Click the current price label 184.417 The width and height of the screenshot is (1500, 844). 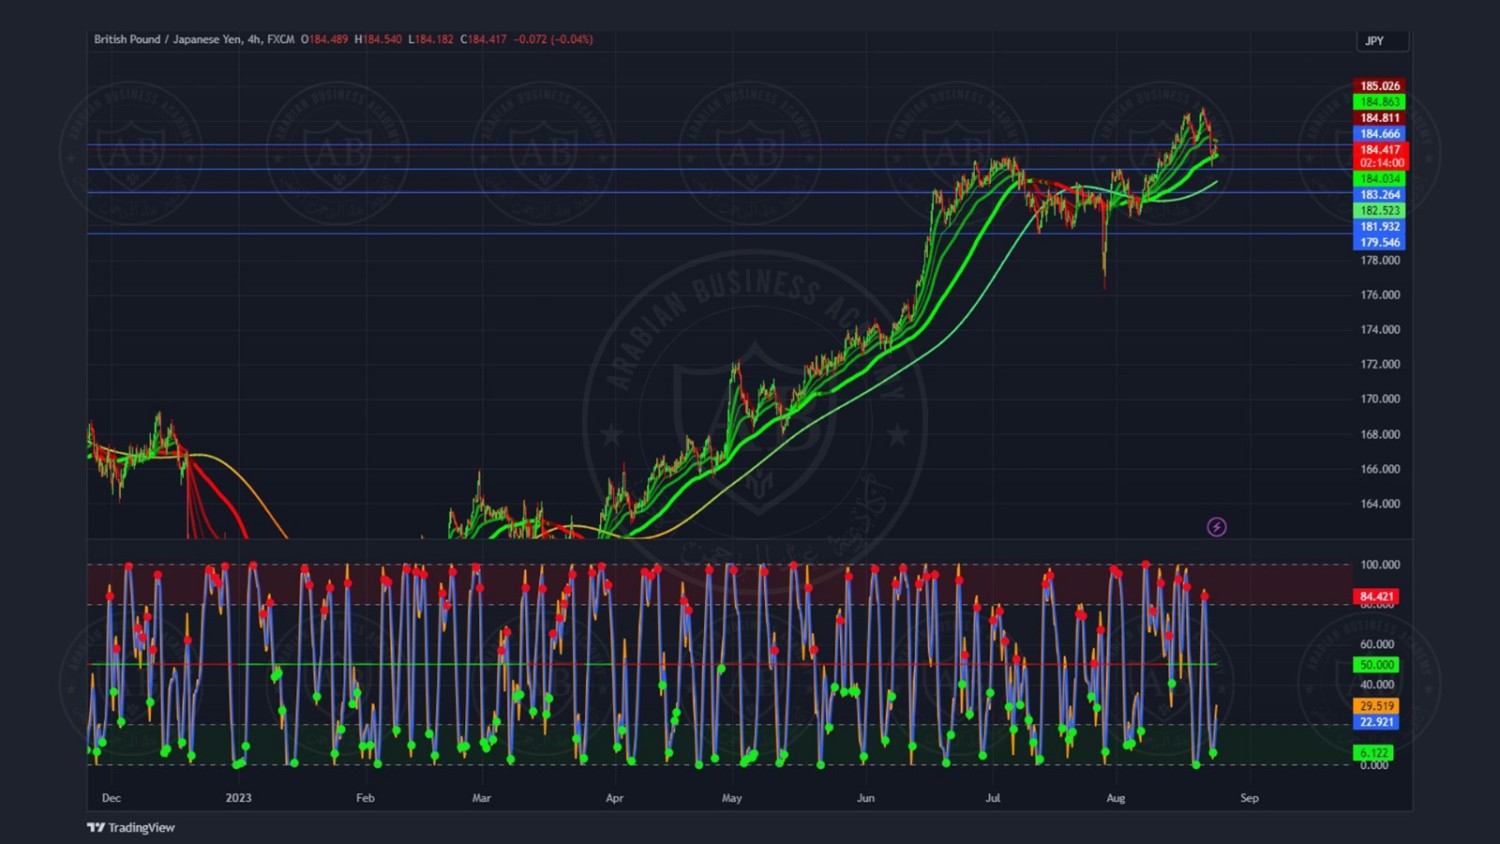coord(1380,150)
